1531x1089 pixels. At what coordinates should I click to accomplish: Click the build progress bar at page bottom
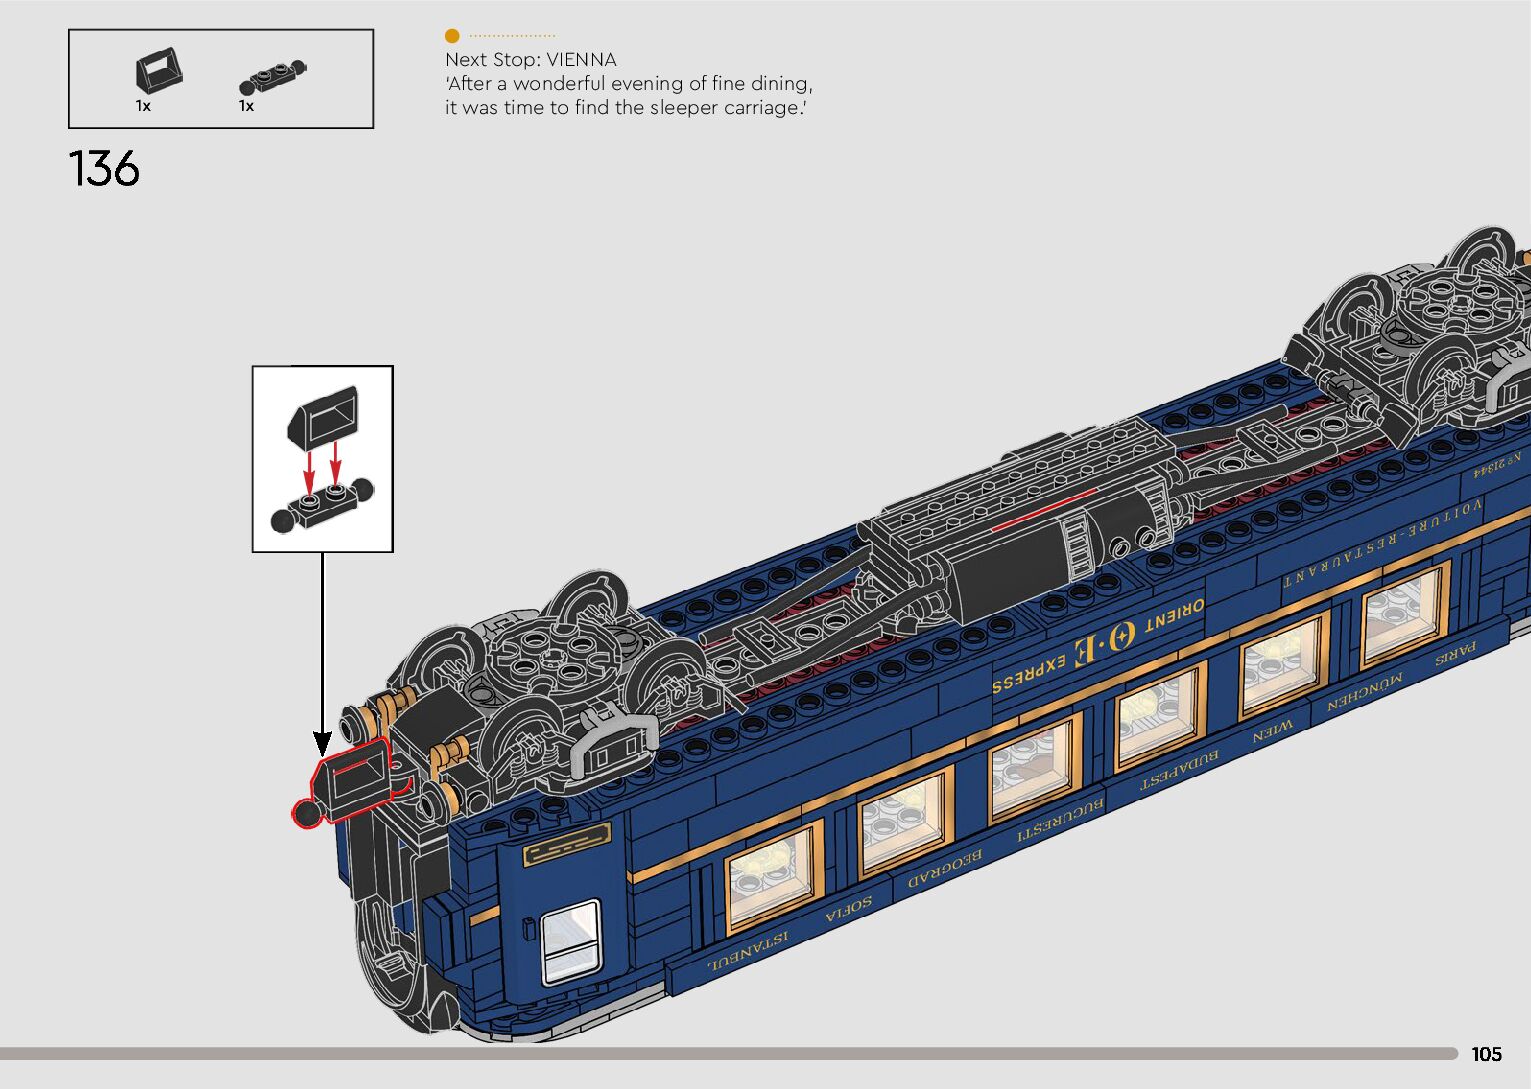pos(728,1053)
